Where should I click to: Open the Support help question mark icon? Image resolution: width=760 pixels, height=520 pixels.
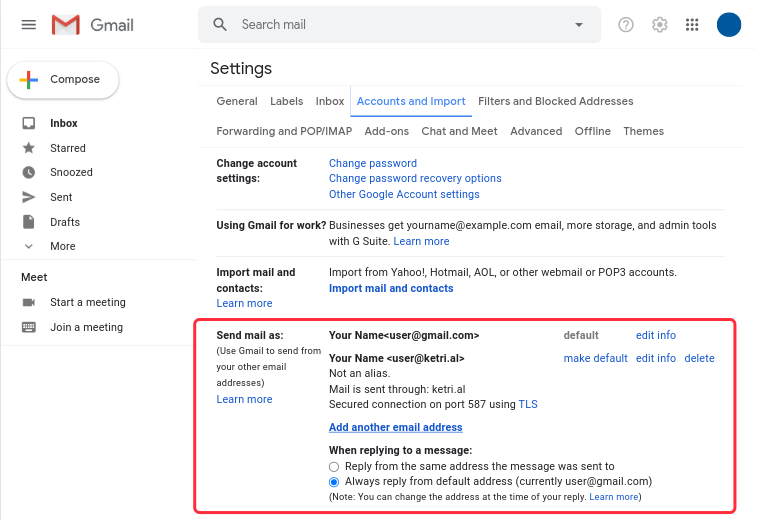626,25
